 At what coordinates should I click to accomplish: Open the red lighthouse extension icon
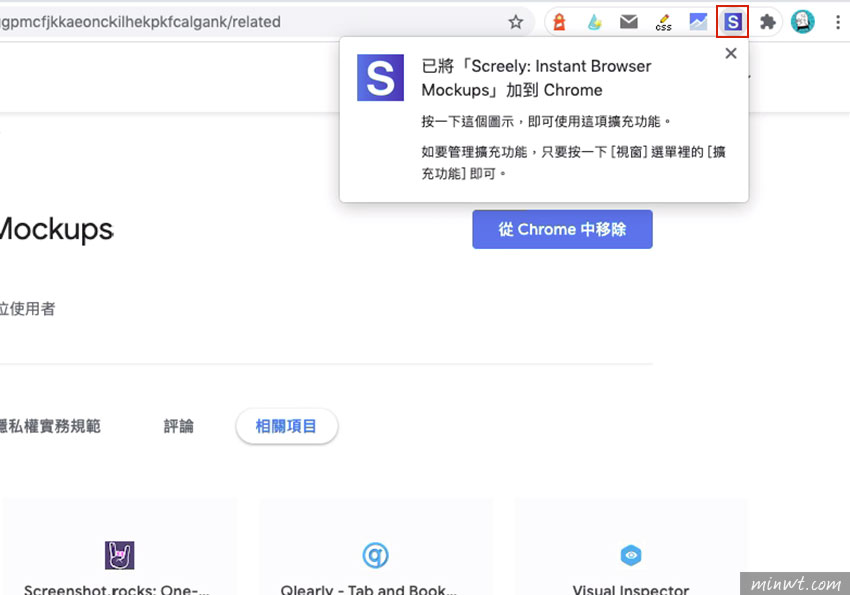tap(559, 22)
